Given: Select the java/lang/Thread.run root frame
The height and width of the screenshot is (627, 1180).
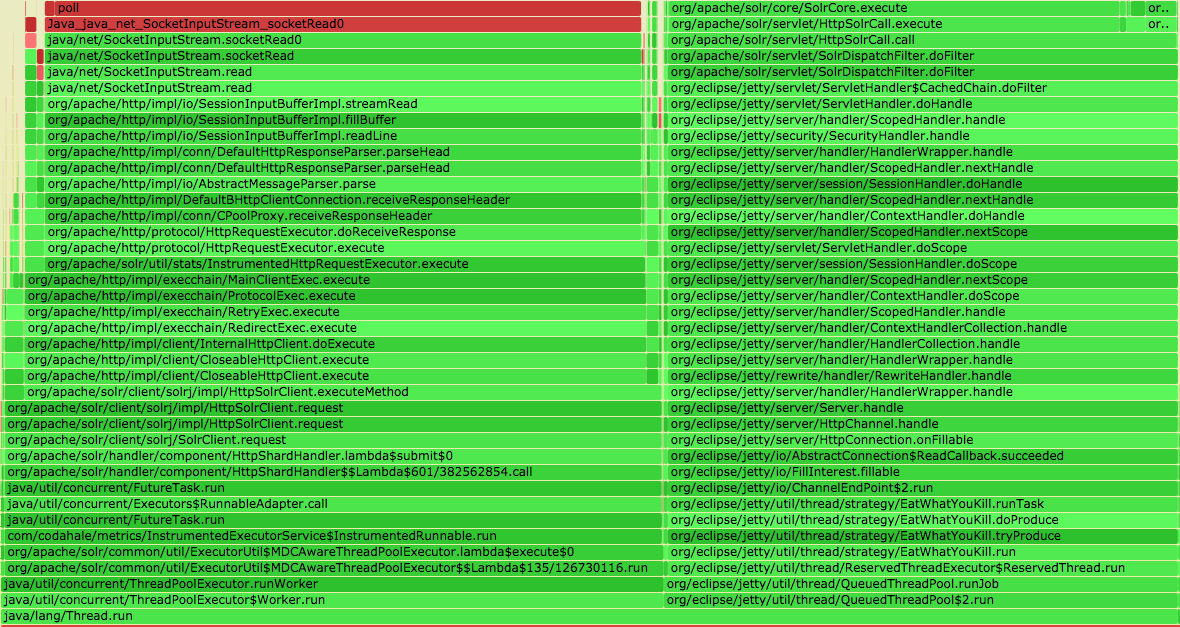Looking at the screenshot, I should tap(590, 616).
